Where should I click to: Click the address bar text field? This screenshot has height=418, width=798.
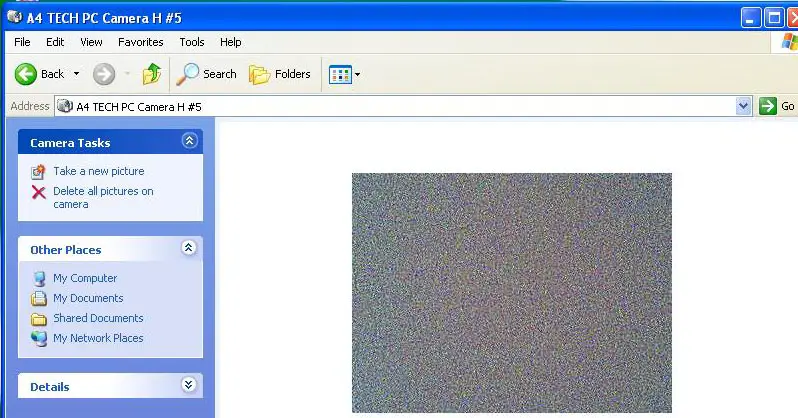tap(400, 106)
